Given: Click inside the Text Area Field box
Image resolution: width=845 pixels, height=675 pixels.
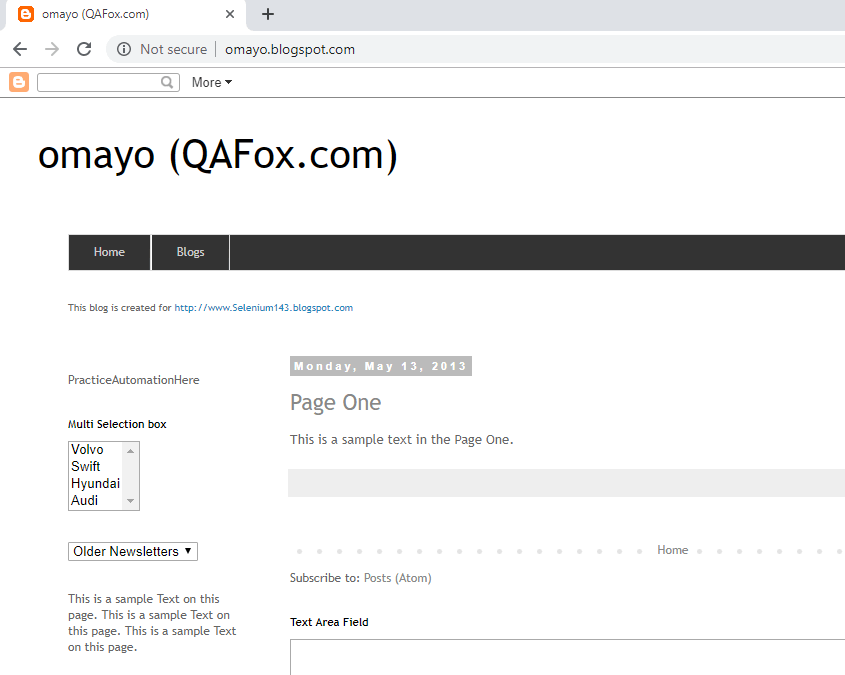Looking at the screenshot, I should point(567,657).
